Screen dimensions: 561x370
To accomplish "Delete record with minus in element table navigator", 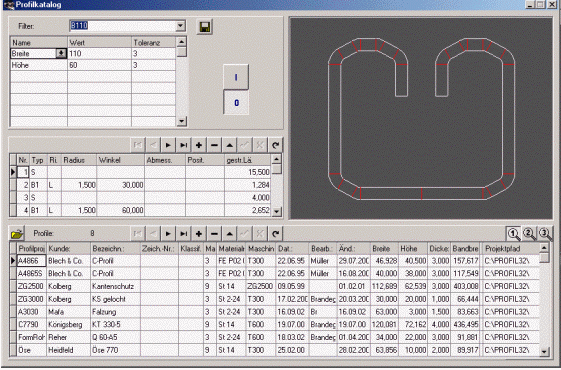I will point(214,145).
